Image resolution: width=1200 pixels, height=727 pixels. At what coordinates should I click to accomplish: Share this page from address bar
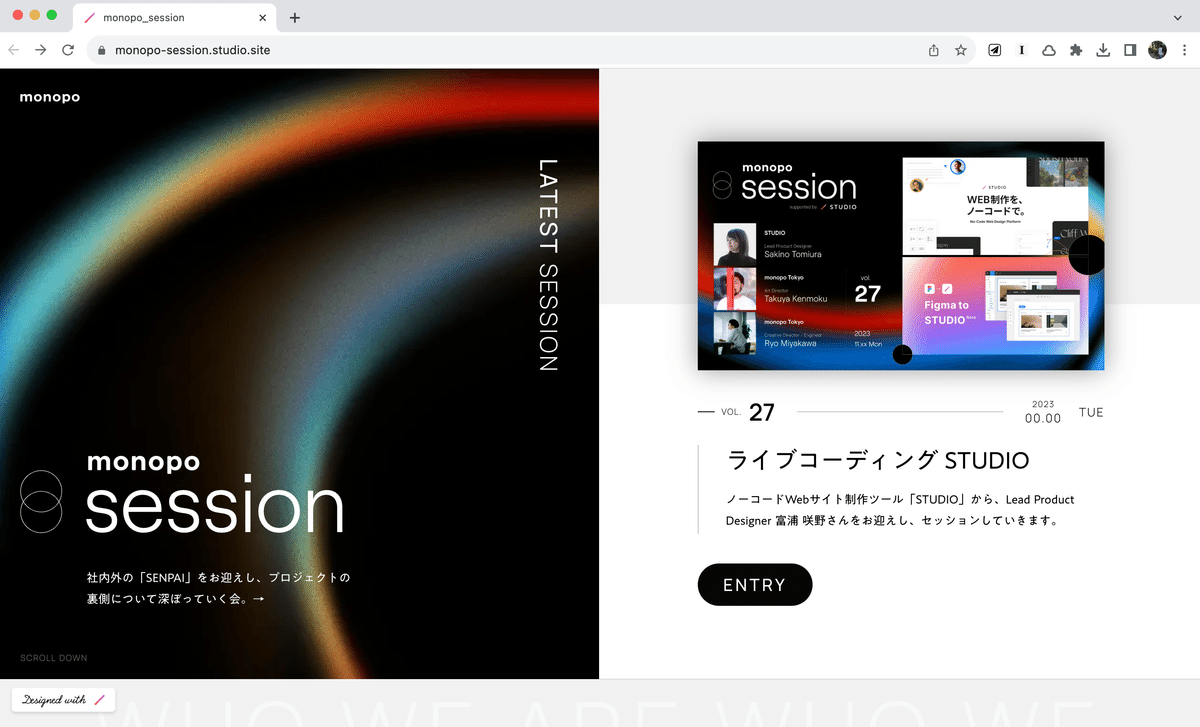point(934,50)
